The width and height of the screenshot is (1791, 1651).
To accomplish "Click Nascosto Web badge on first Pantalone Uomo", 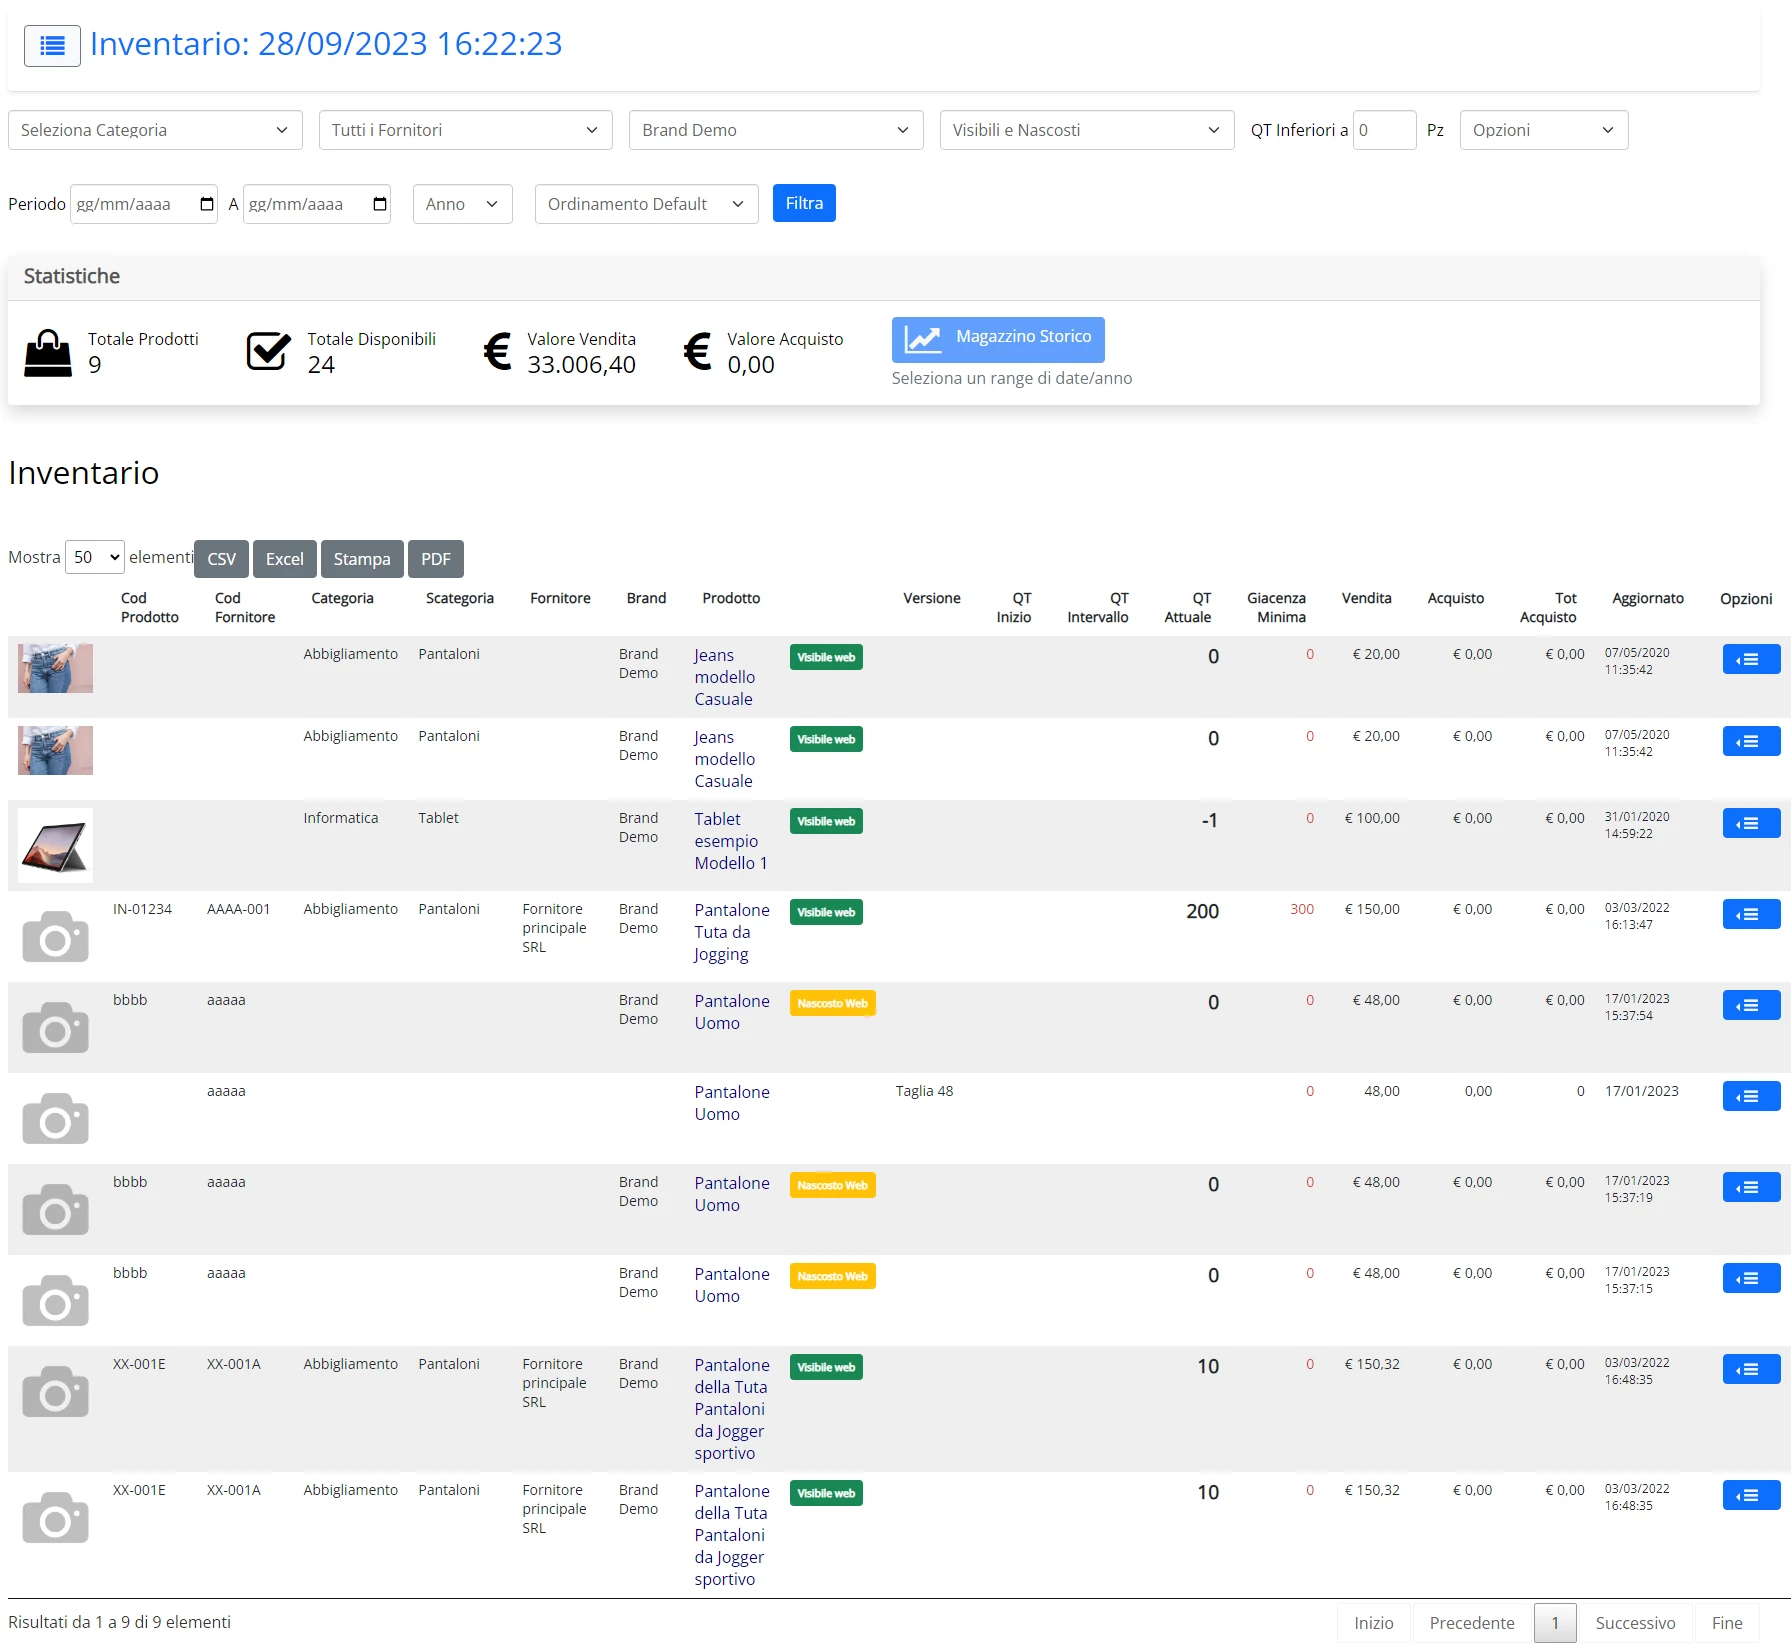I will [x=832, y=1003].
